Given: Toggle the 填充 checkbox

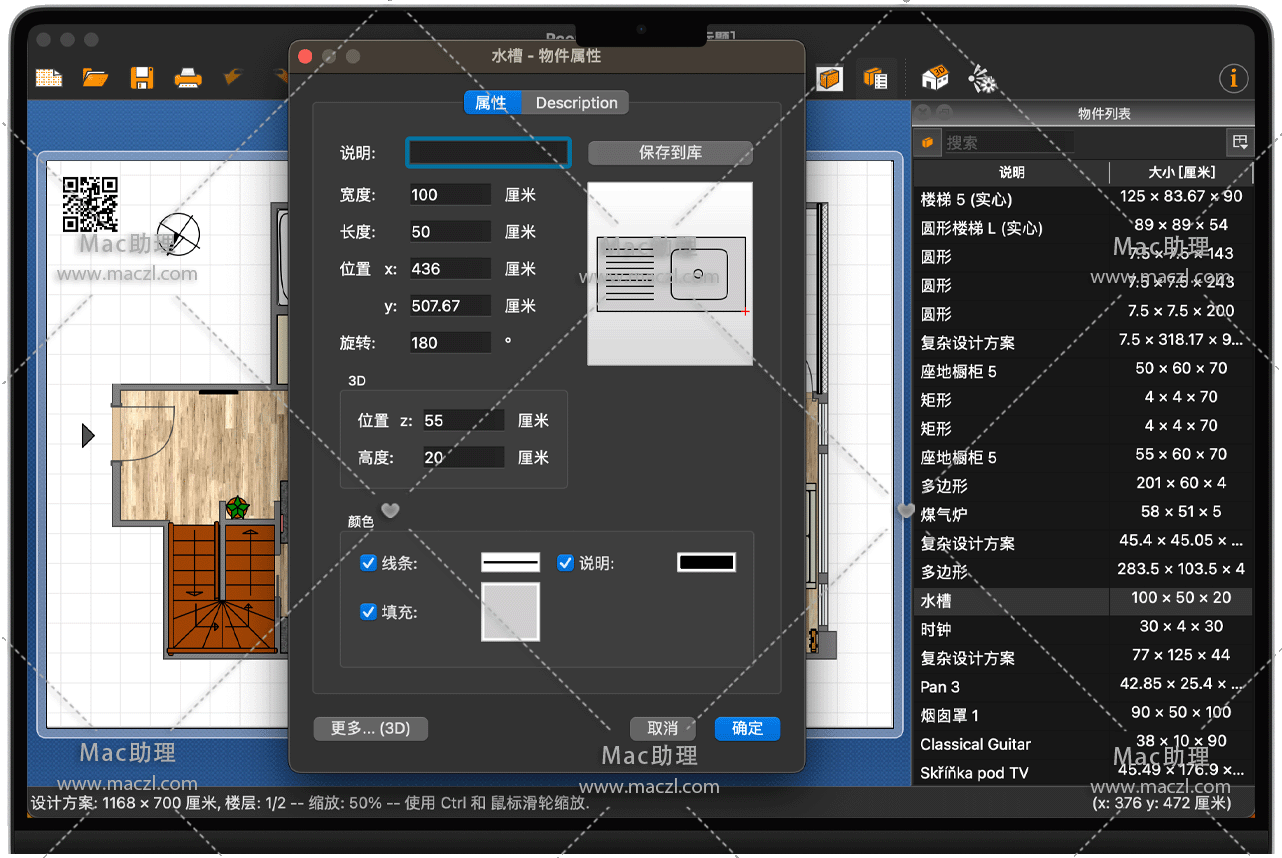Looking at the screenshot, I should 368,611.
